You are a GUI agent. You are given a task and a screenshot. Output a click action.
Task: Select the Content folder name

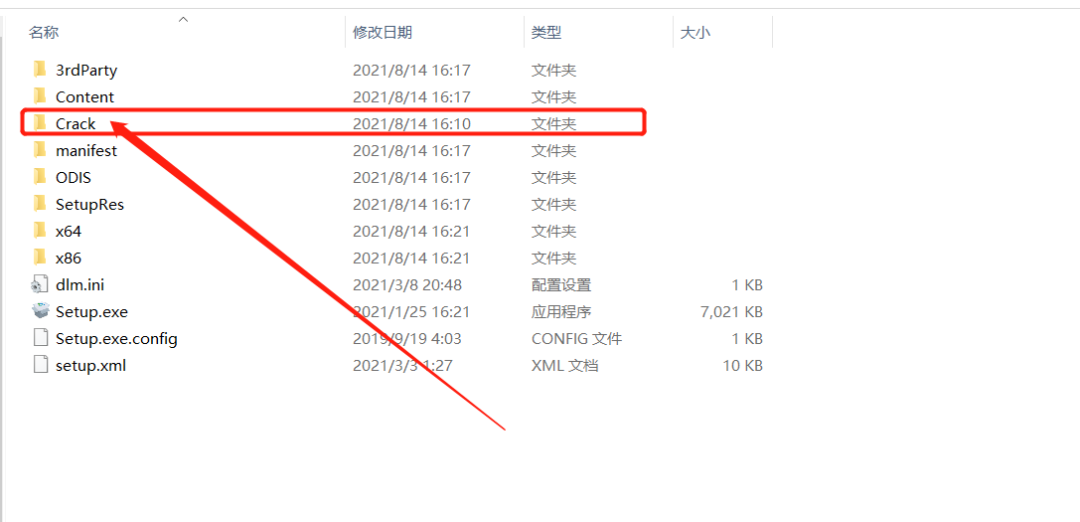(85, 97)
